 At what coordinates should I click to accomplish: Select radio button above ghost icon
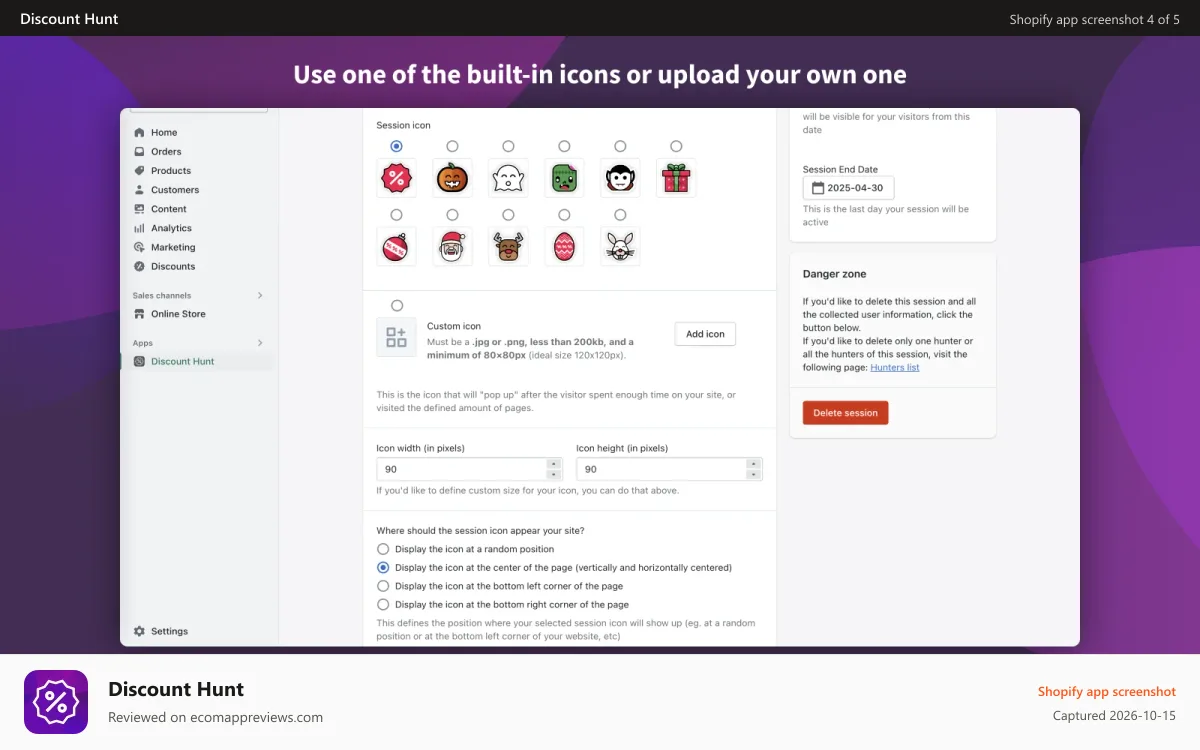click(508, 146)
